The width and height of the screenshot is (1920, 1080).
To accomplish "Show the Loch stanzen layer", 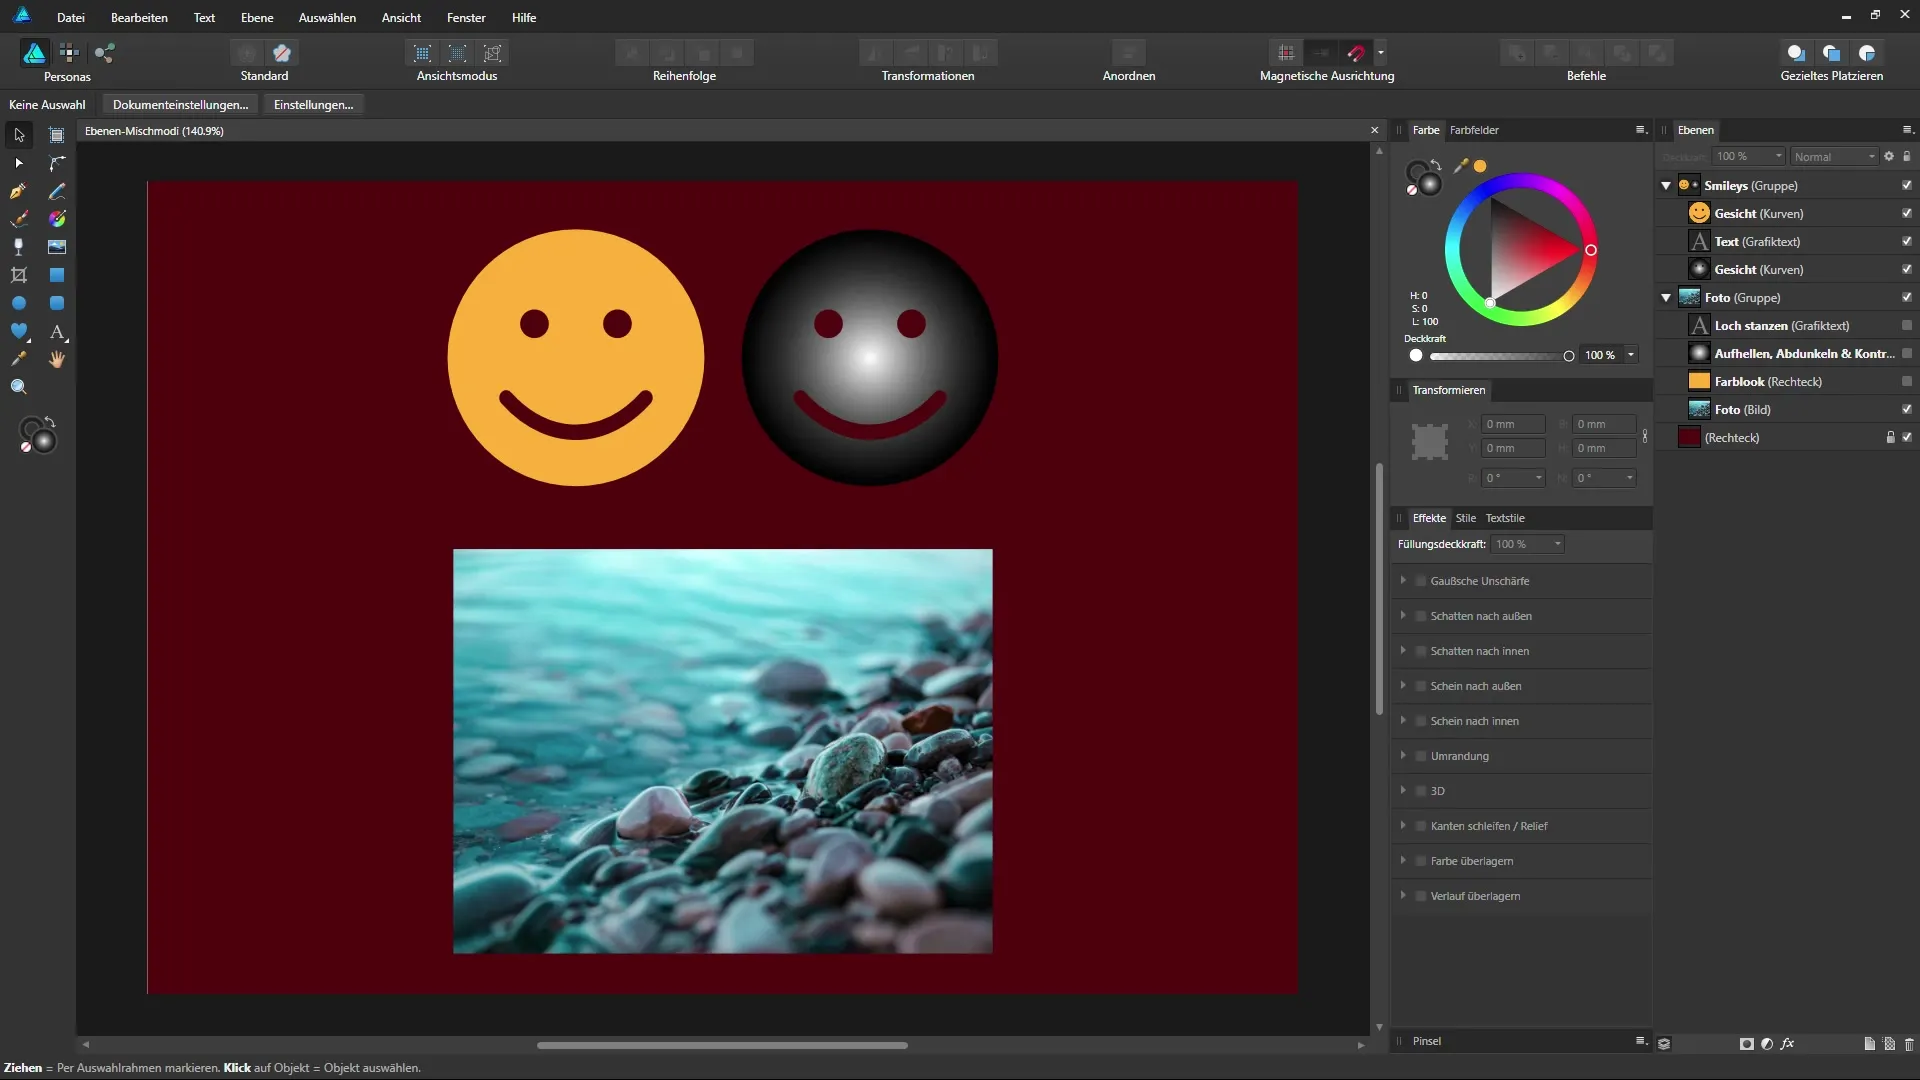I will tap(1907, 326).
